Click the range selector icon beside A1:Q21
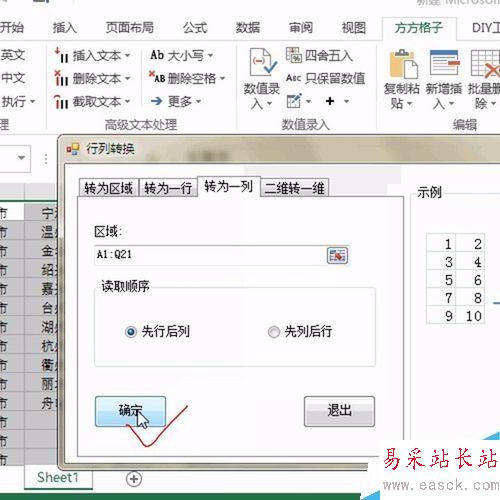This screenshot has height=500, width=500. click(337, 256)
